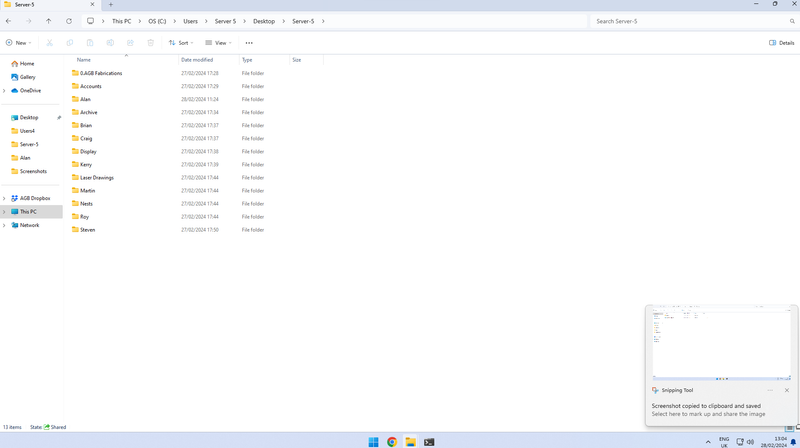Click the Search Server-5 field
The width and height of the screenshot is (800, 448).
pos(694,21)
